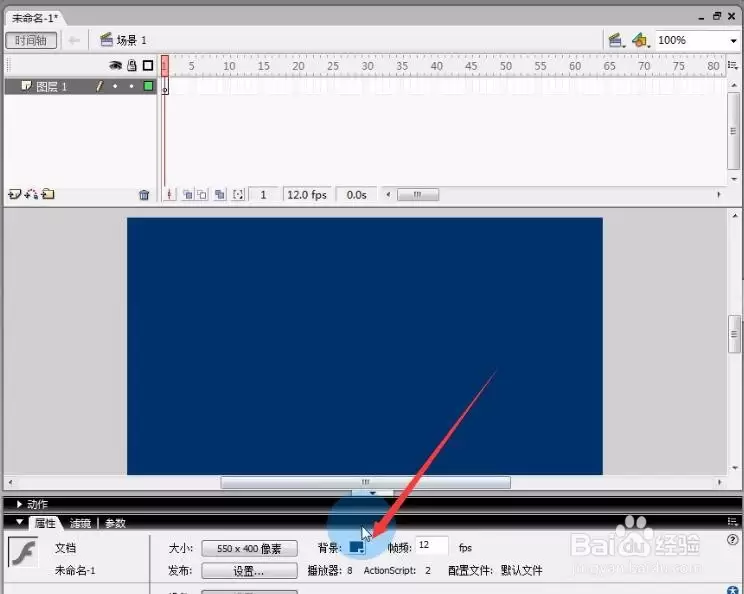Collapse panel with small bottom arrow handle
The width and height of the screenshot is (744, 594).
[372, 493]
